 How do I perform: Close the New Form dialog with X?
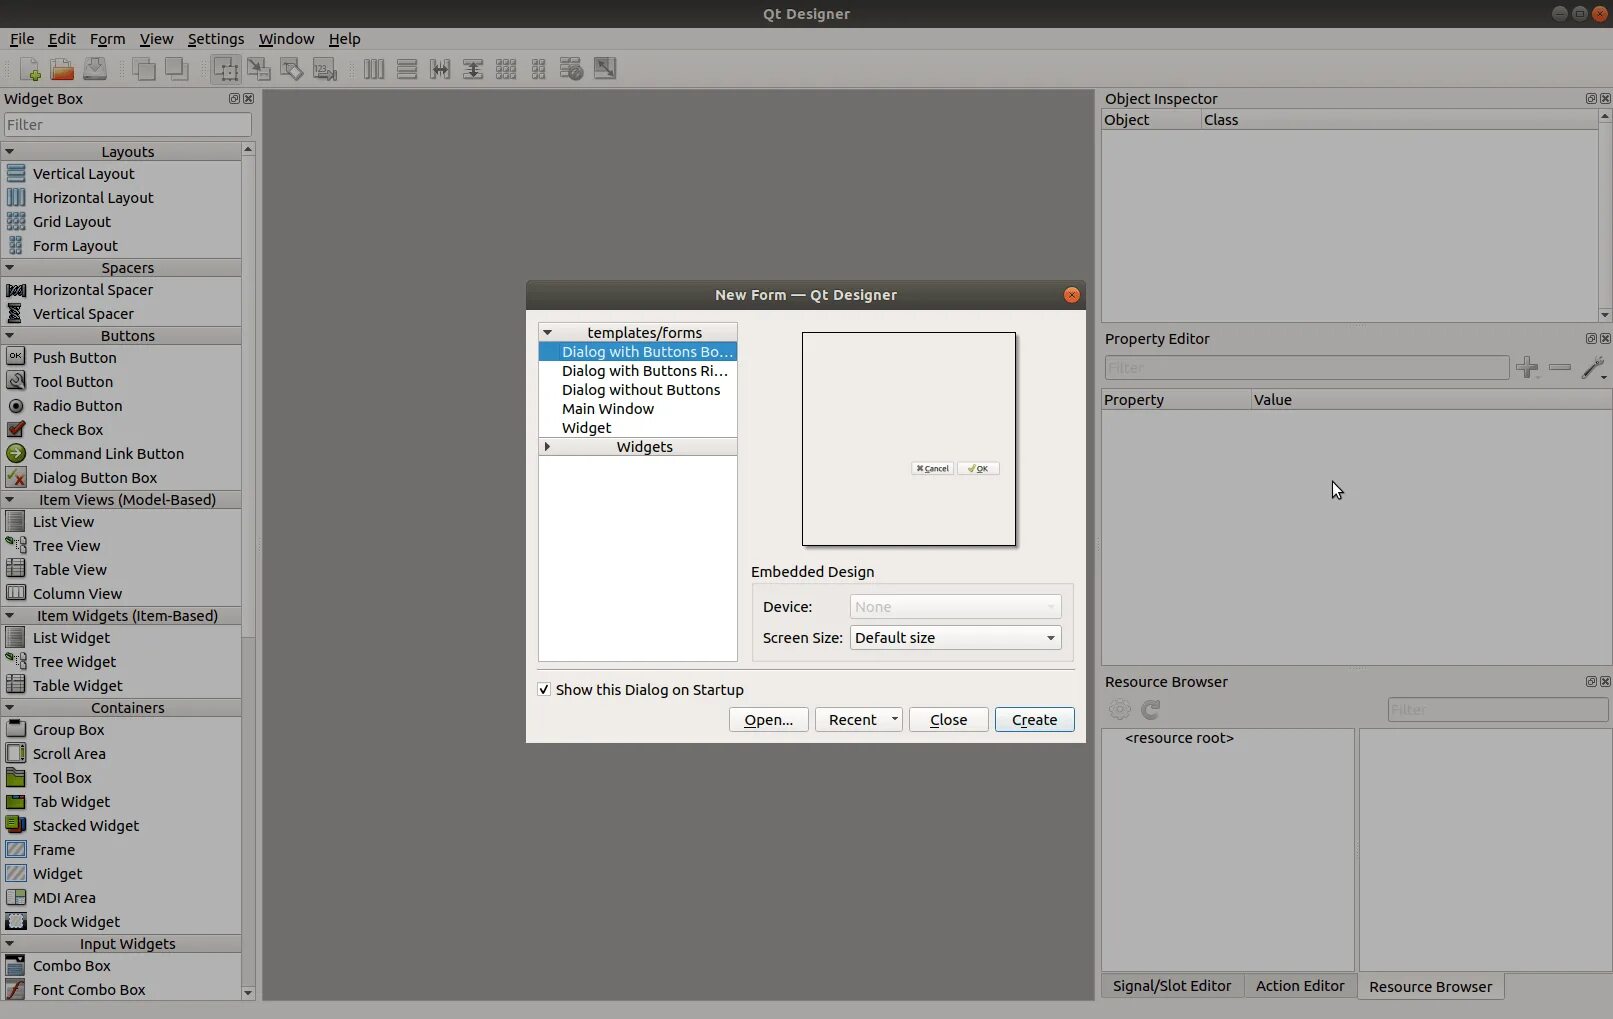[1072, 295]
